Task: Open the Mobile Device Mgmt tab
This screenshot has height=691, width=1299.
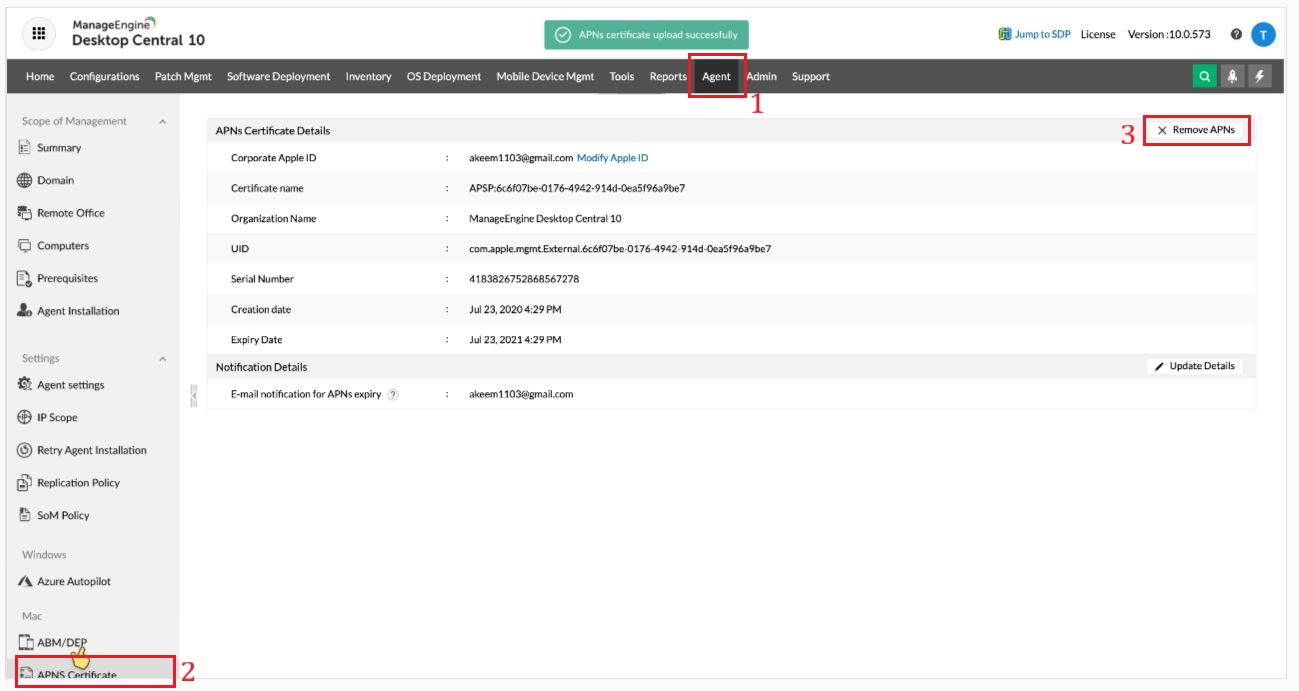Action: [545, 77]
